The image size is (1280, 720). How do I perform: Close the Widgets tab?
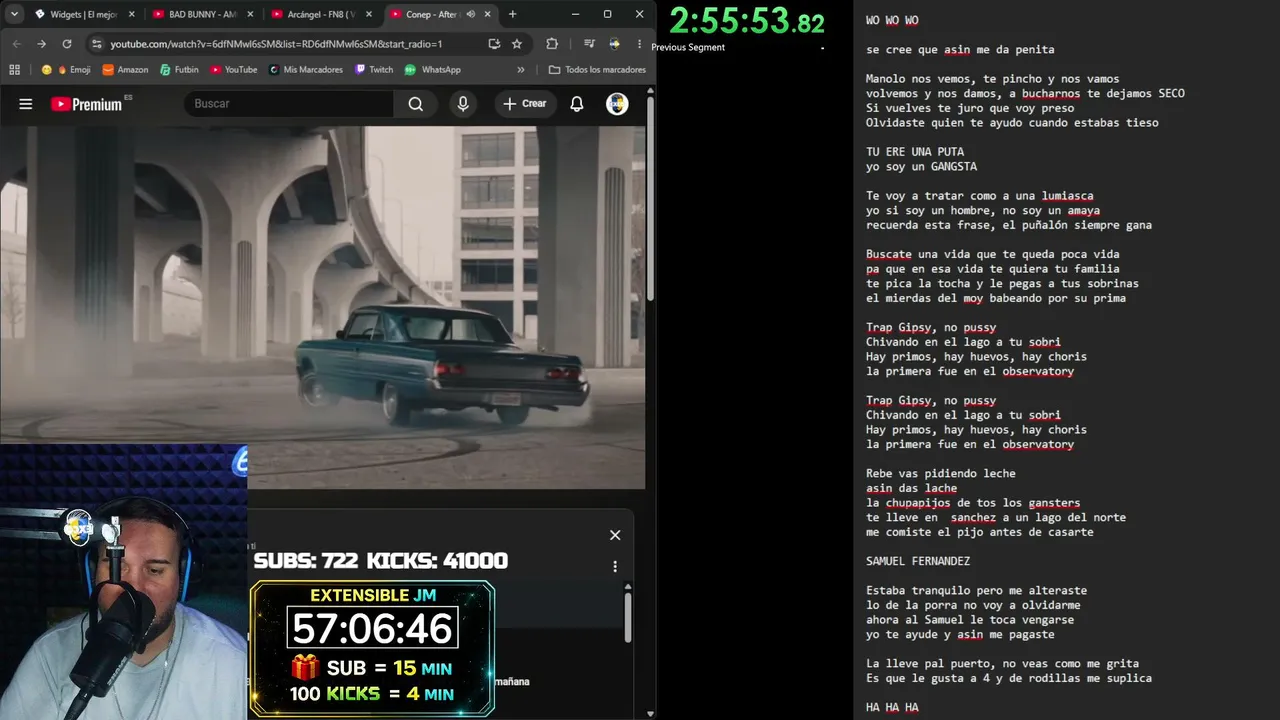coord(131,14)
